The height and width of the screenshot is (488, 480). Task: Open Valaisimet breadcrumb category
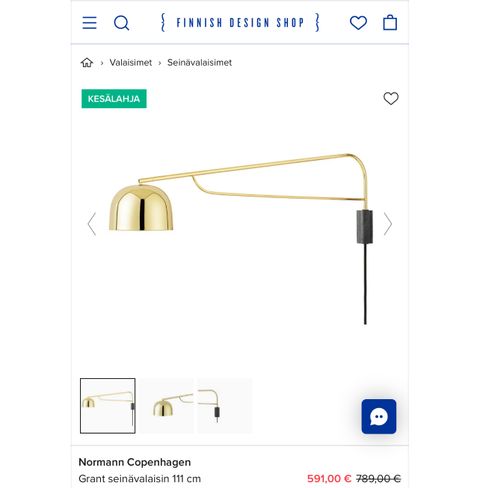(x=131, y=62)
